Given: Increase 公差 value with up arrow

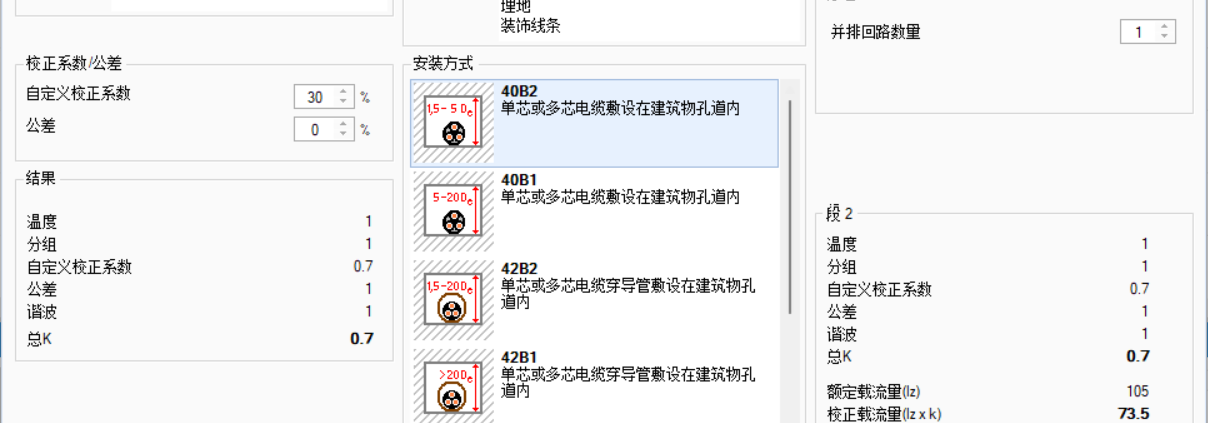Looking at the screenshot, I should pyautogui.click(x=343, y=124).
